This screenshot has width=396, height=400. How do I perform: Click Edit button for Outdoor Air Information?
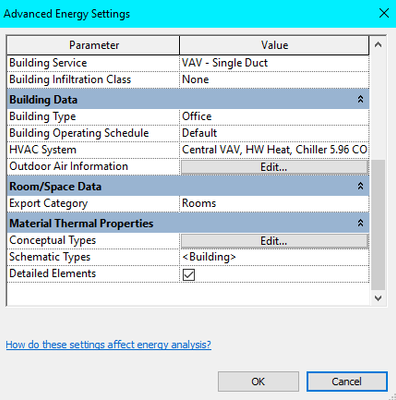click(x=274, y=167)
